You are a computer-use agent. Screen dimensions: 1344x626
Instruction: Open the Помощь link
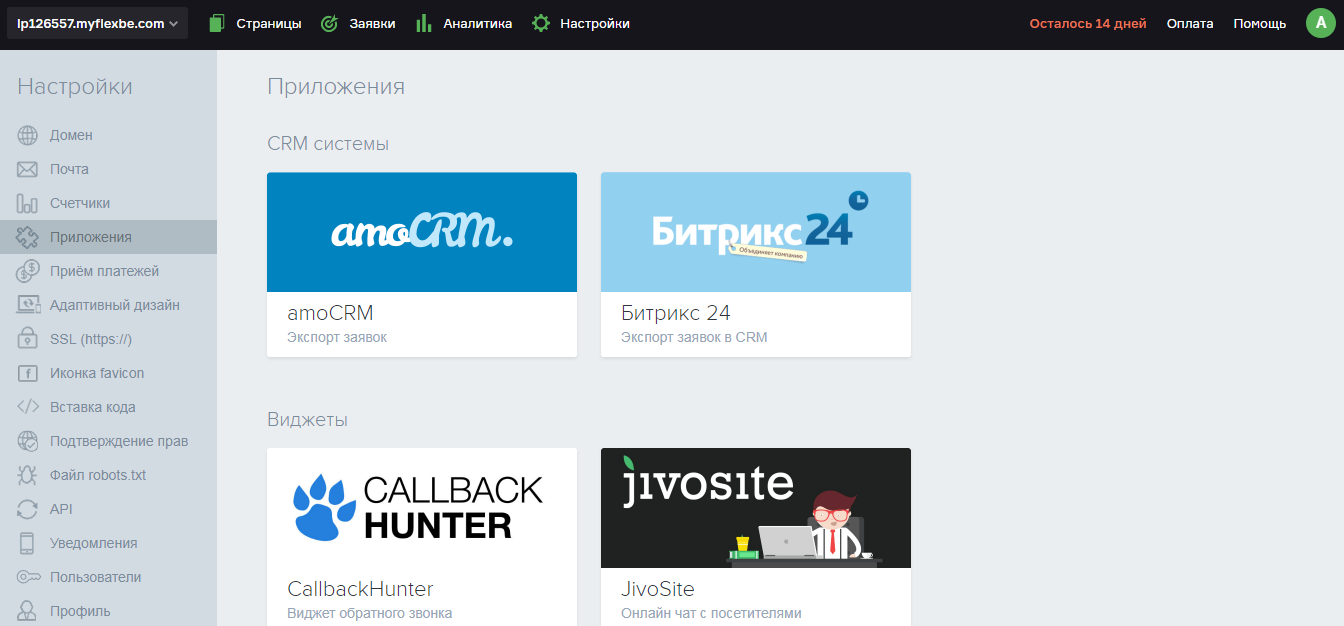point(1260,23)
